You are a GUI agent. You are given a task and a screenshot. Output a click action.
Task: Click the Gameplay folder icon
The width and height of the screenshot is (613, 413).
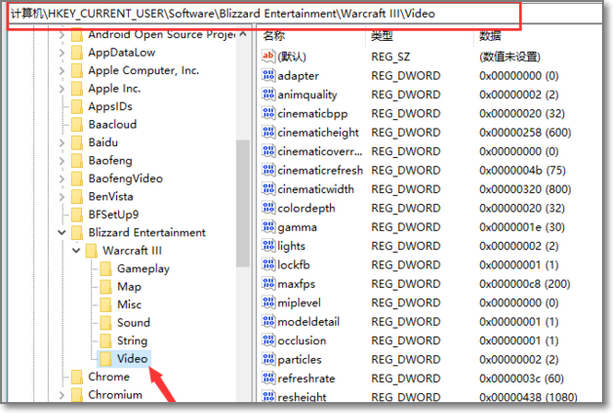(105, 269)
